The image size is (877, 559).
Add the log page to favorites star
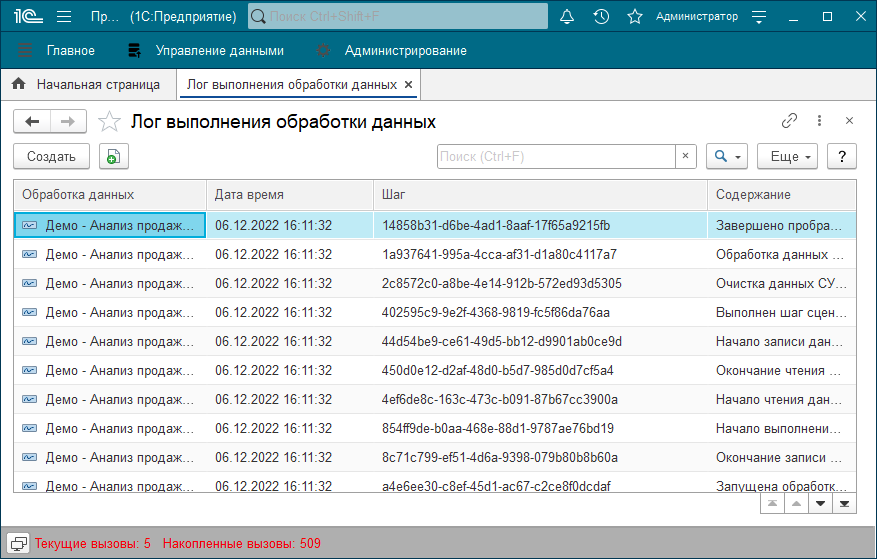(x=109, y=121)
